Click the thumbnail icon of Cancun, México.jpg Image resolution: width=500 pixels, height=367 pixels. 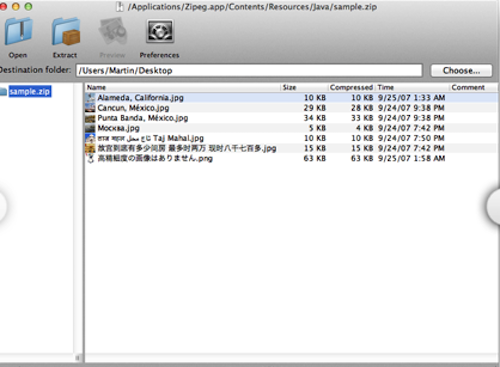coord(90,108)
